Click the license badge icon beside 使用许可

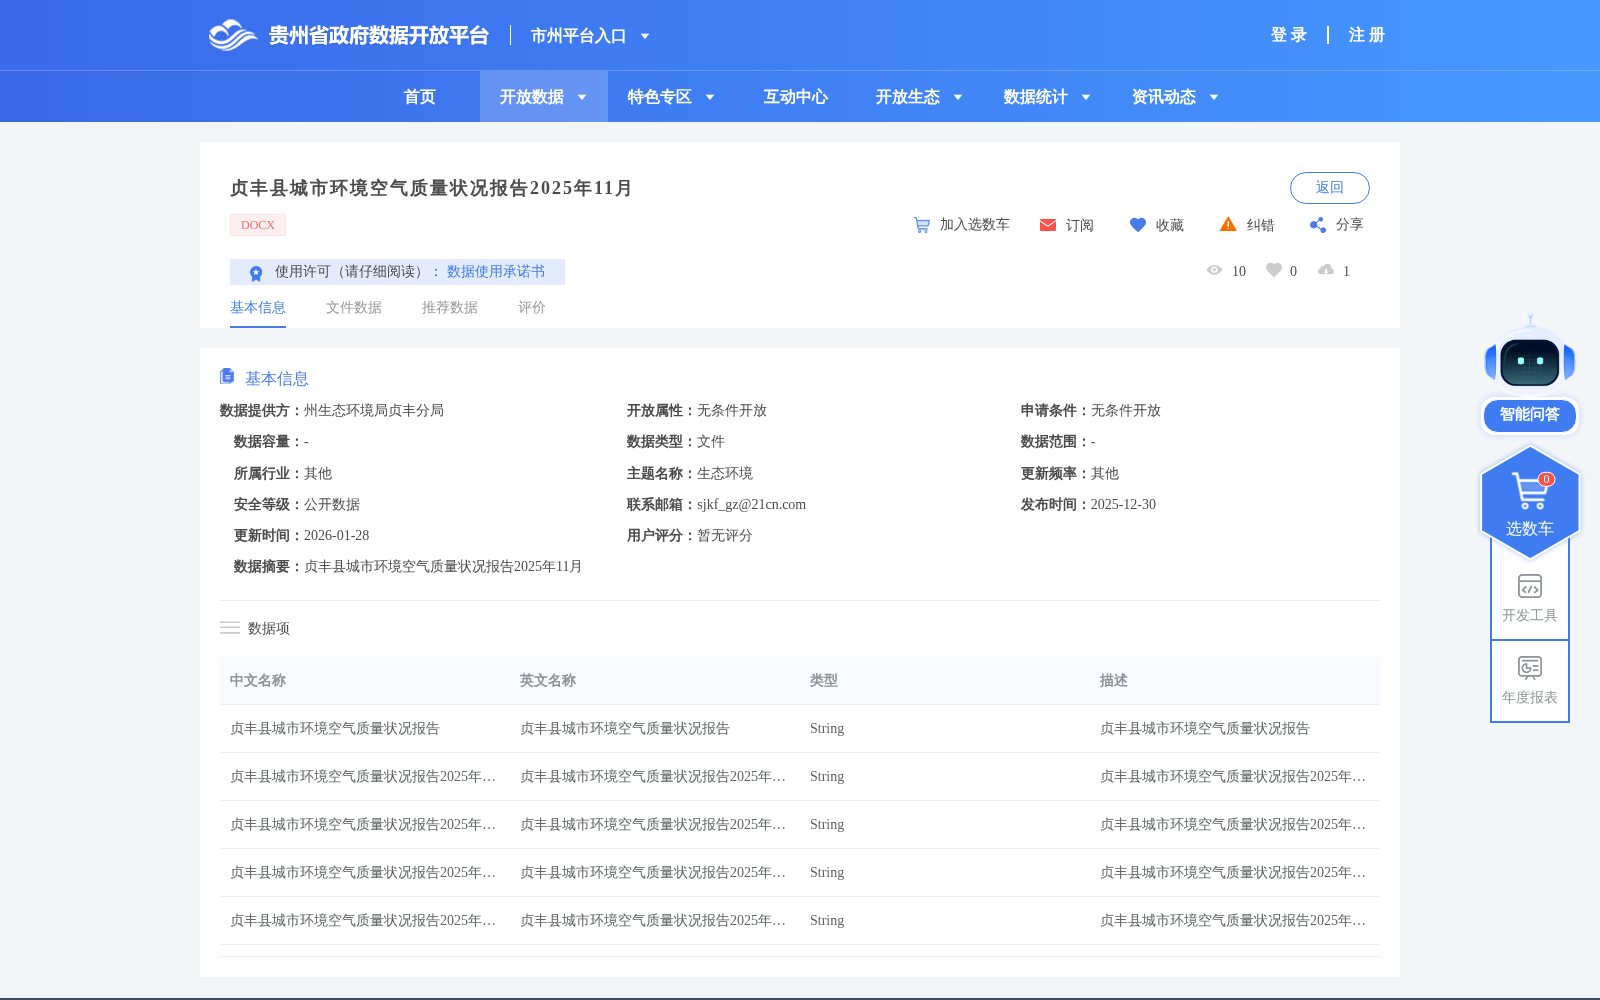256,273
